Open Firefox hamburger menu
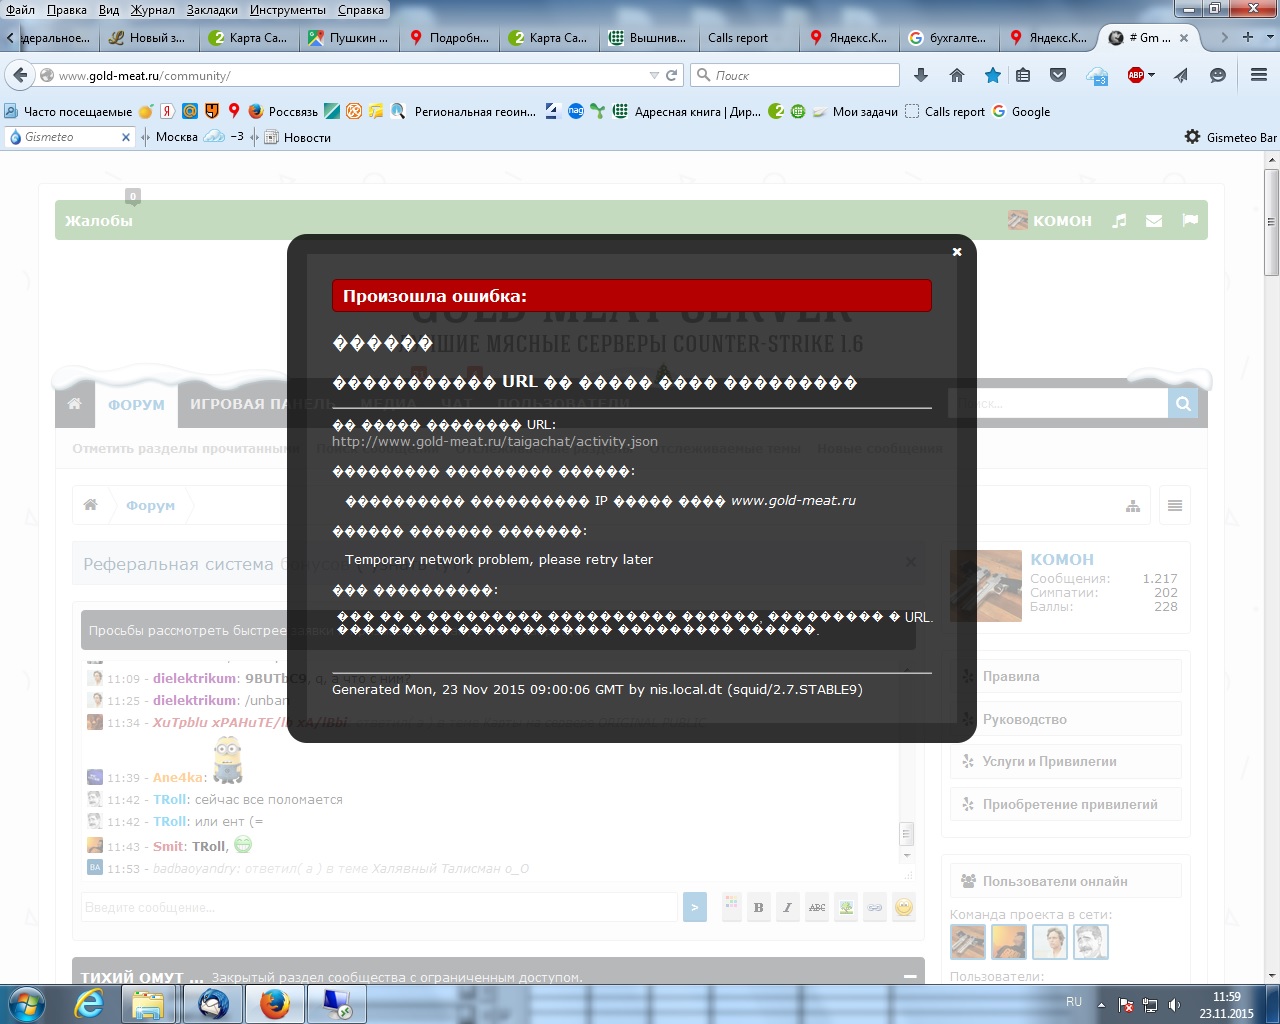The height and width of the screenshot is (1024, 1280). 1259,75
